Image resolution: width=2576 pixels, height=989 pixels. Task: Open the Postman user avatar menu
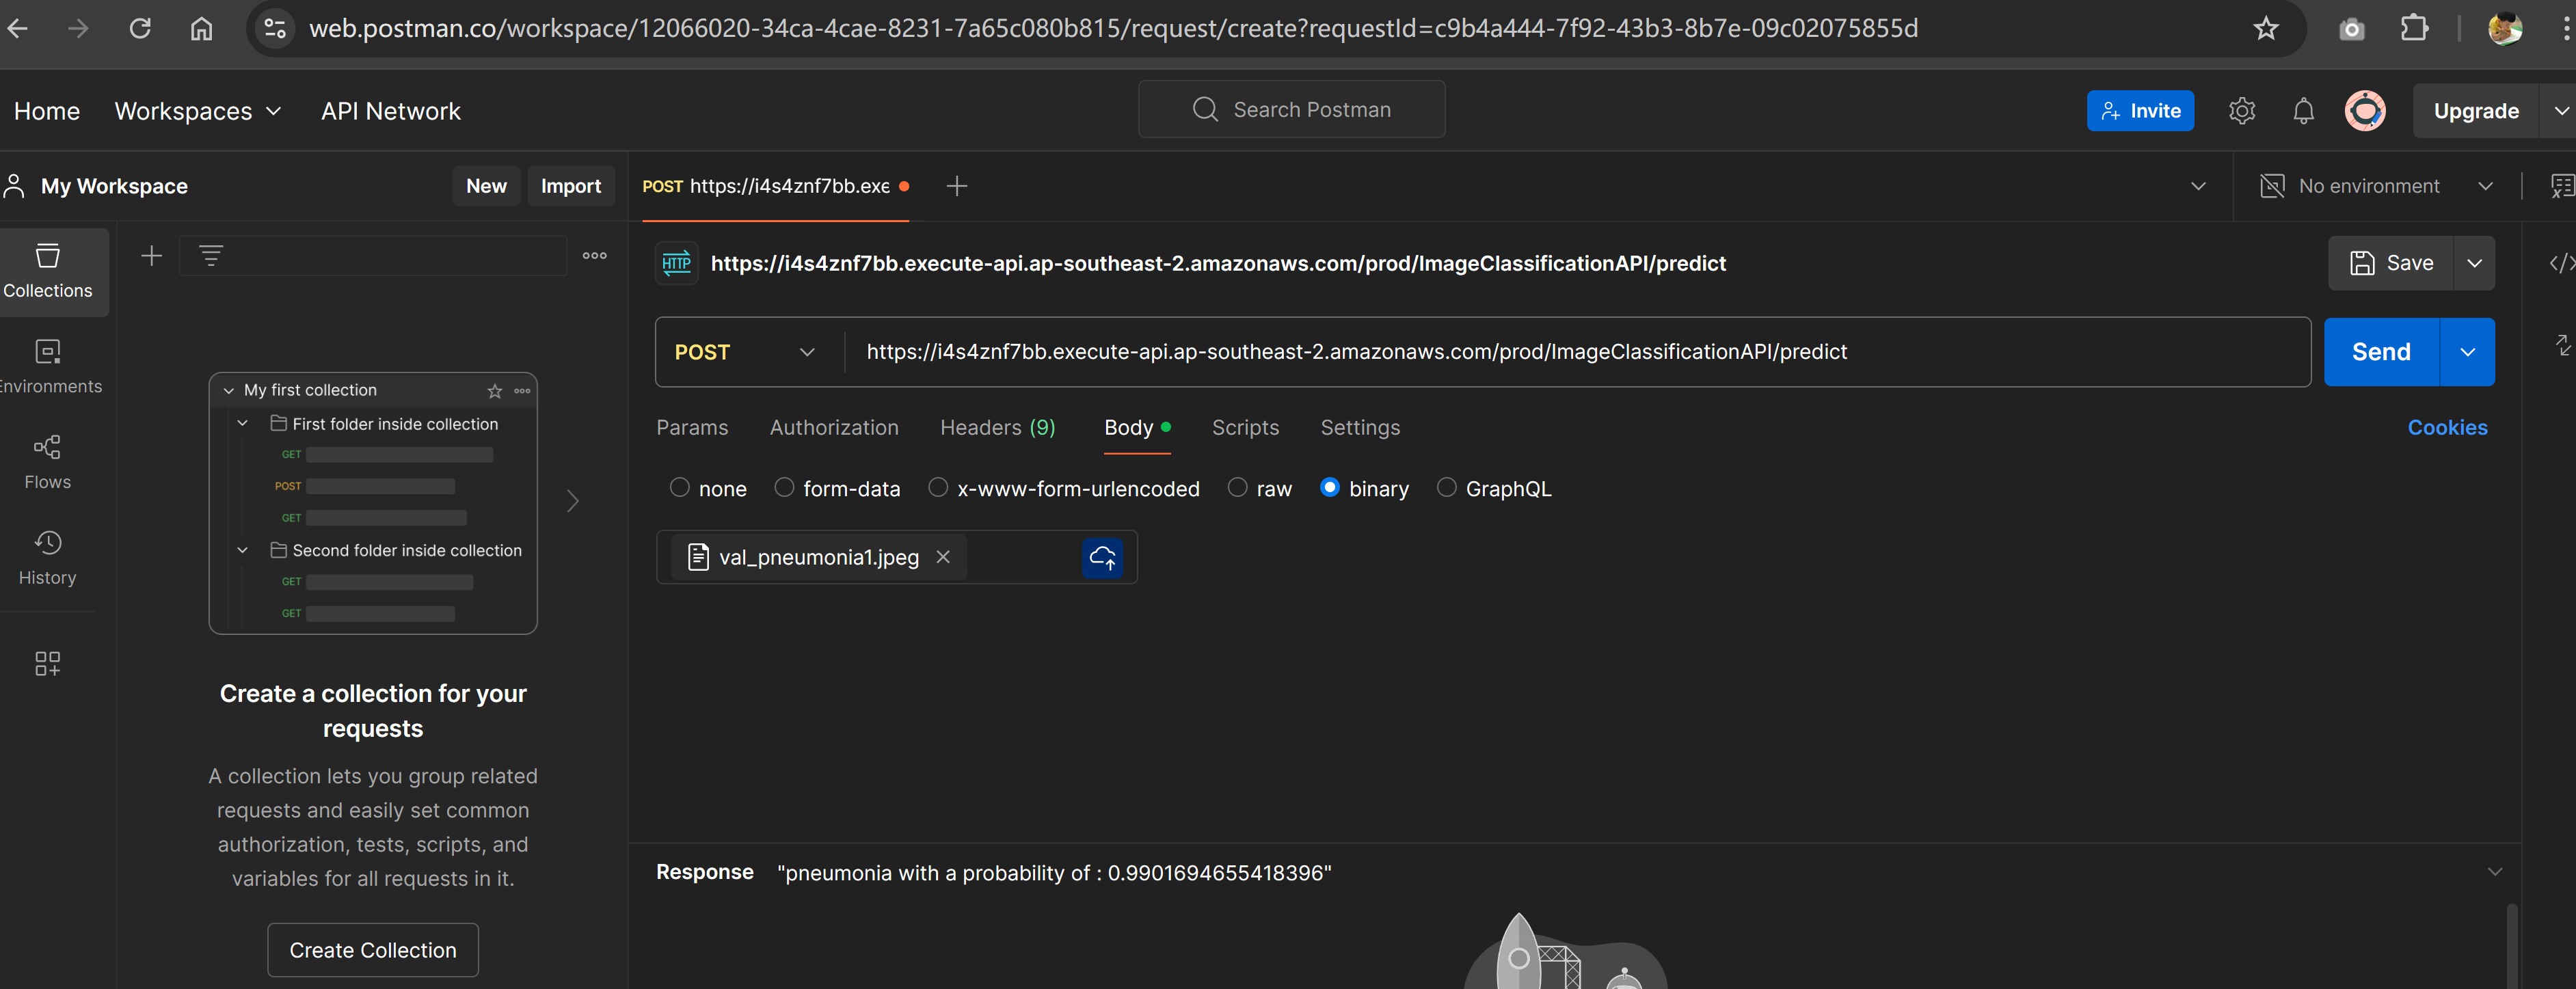(x=2365, y=111)
